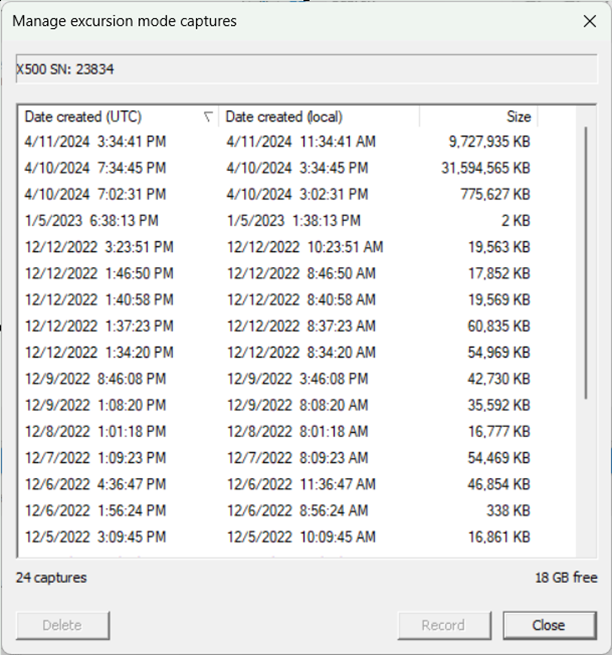Select capture 12/6/2022 1:56:24 PM
612x655 pixels.
pos(95,510)
